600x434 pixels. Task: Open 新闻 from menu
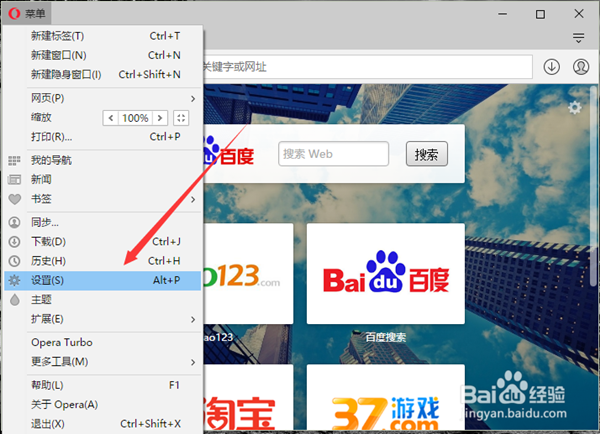tap(103, 179)
